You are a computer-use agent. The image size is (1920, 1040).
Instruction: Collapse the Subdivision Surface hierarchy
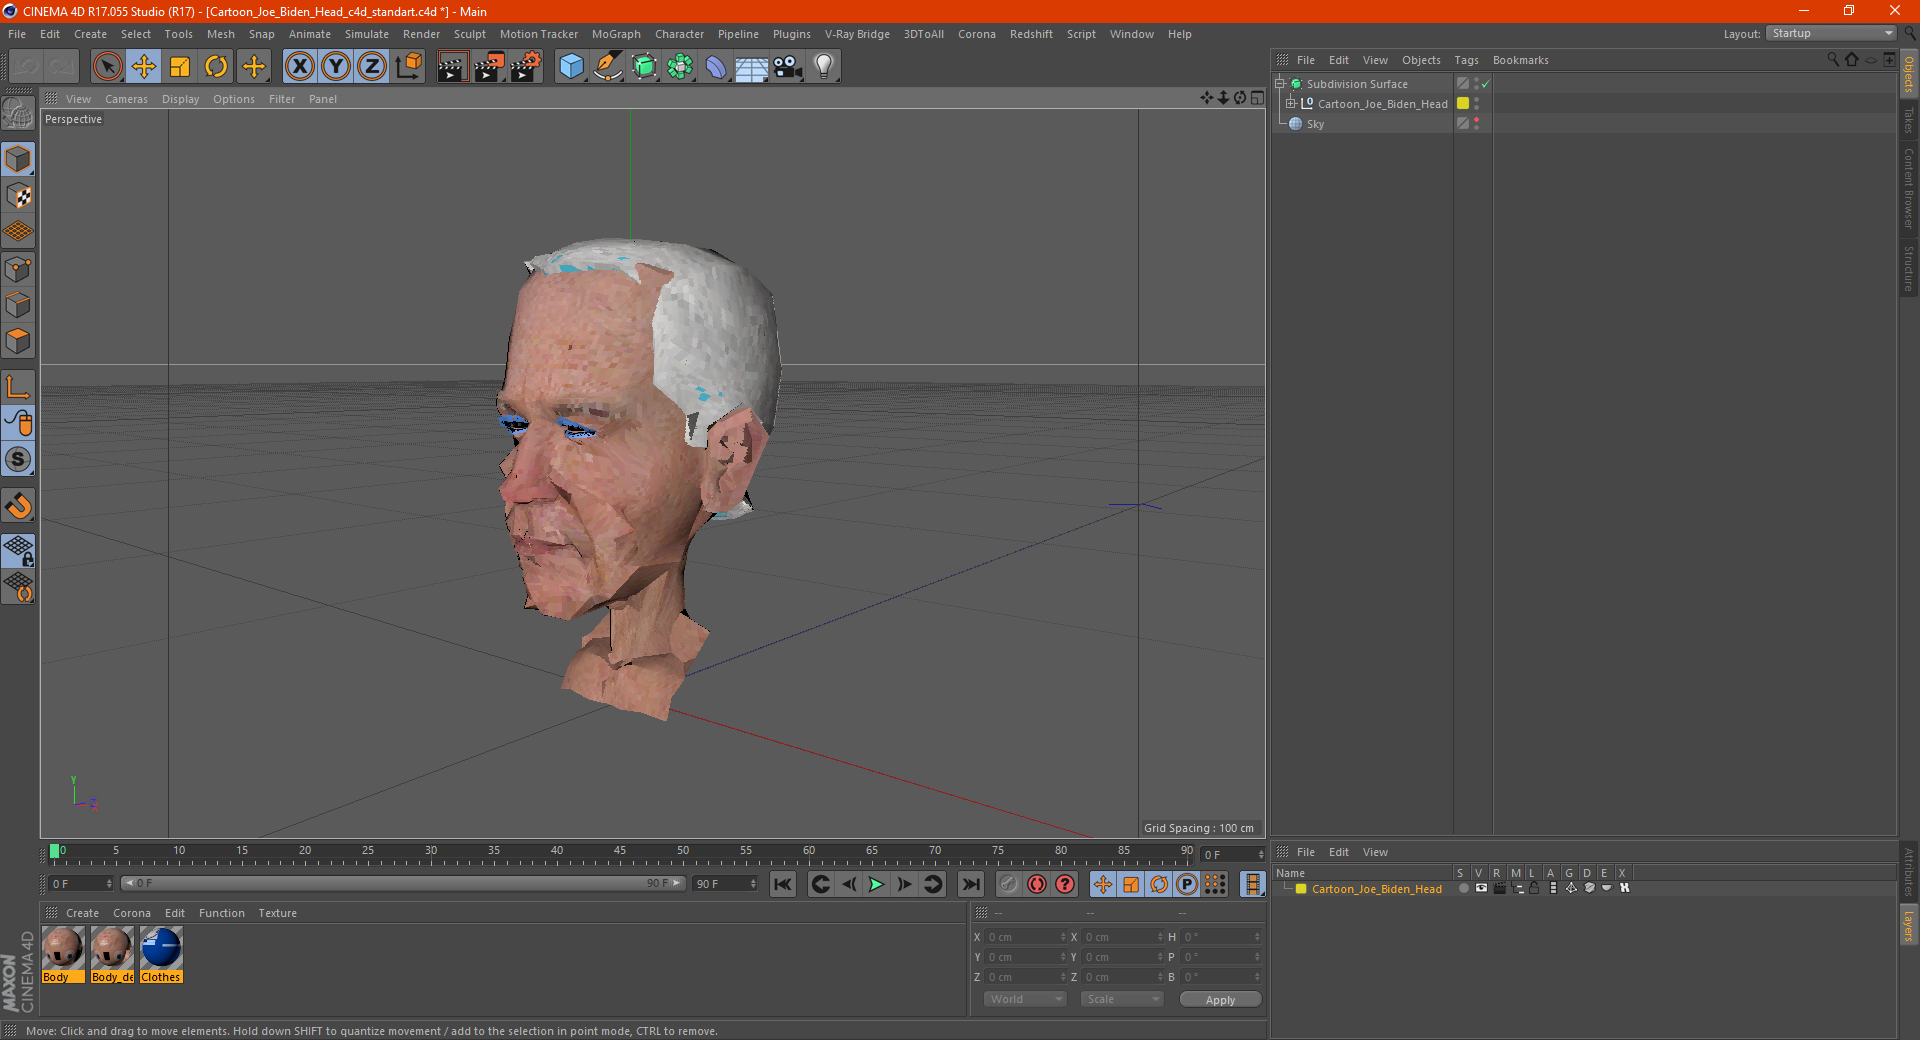(x=1279, y=84)
